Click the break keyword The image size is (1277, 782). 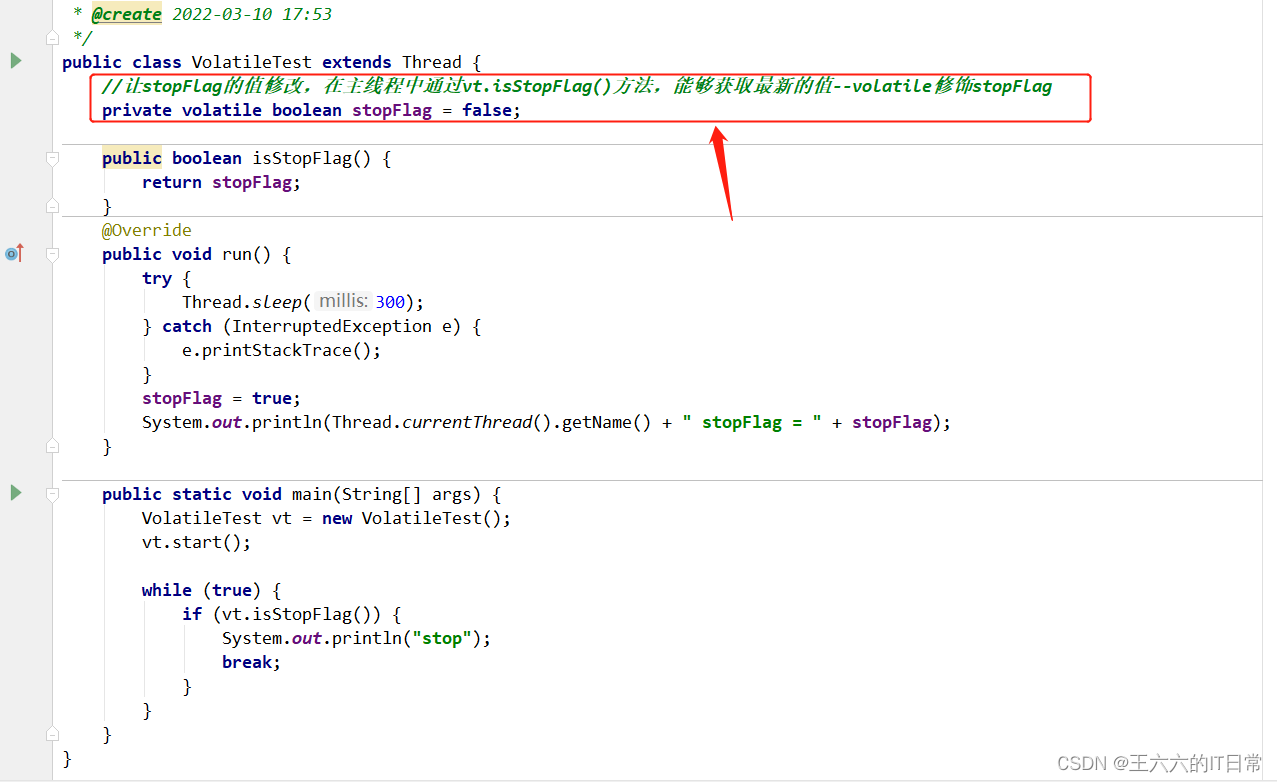click(x=247, y=662)
